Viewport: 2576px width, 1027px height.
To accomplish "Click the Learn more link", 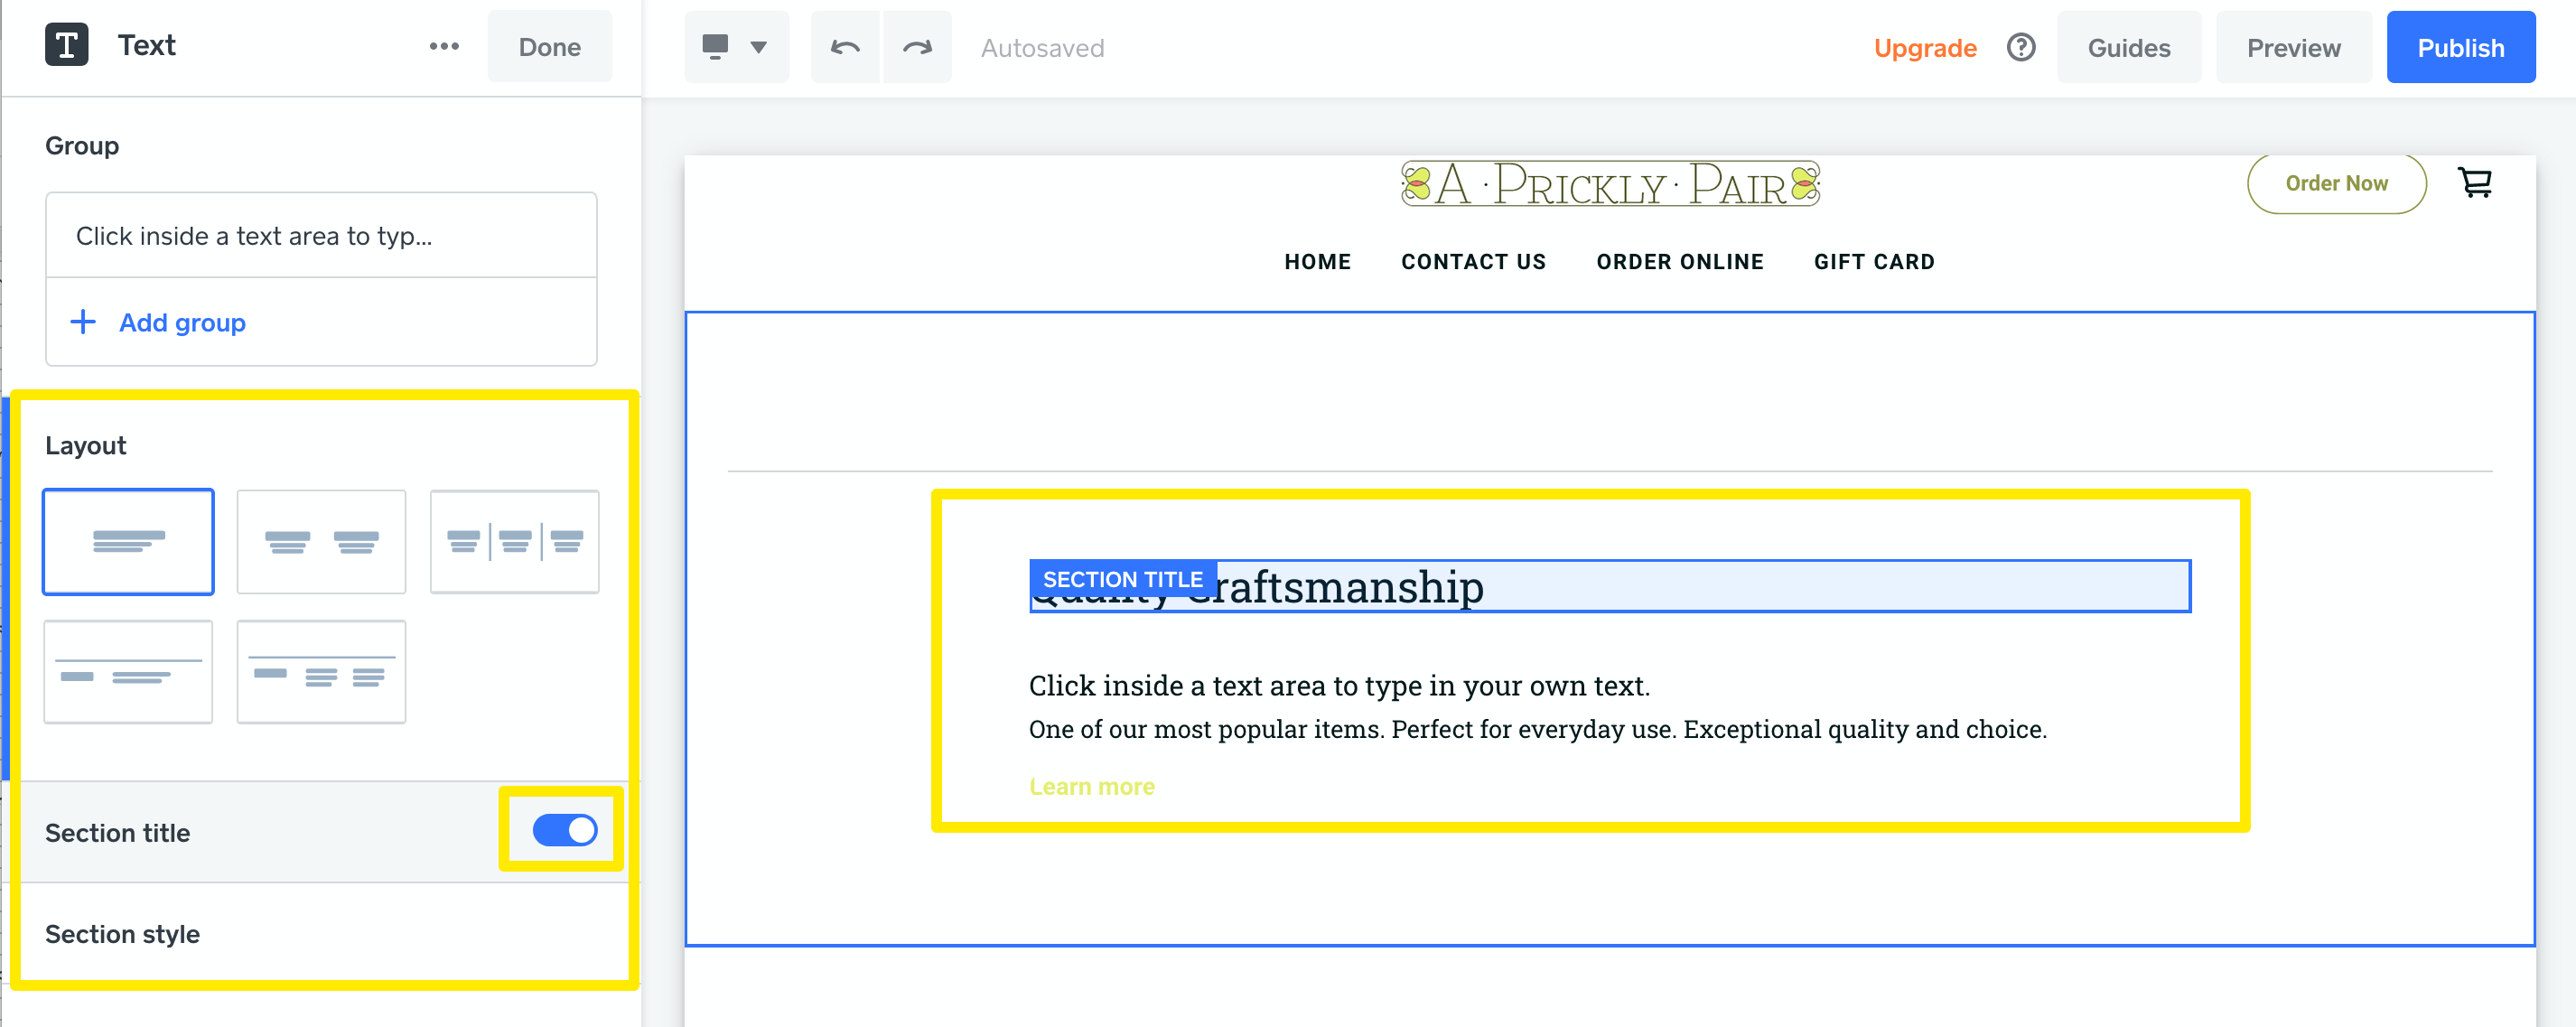I will click(1091, 786).
